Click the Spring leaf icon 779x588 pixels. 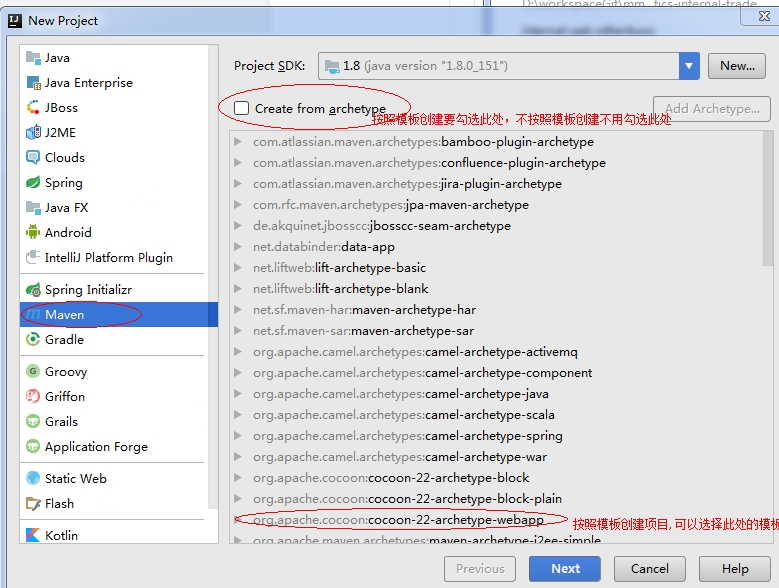tap(33, 182)
